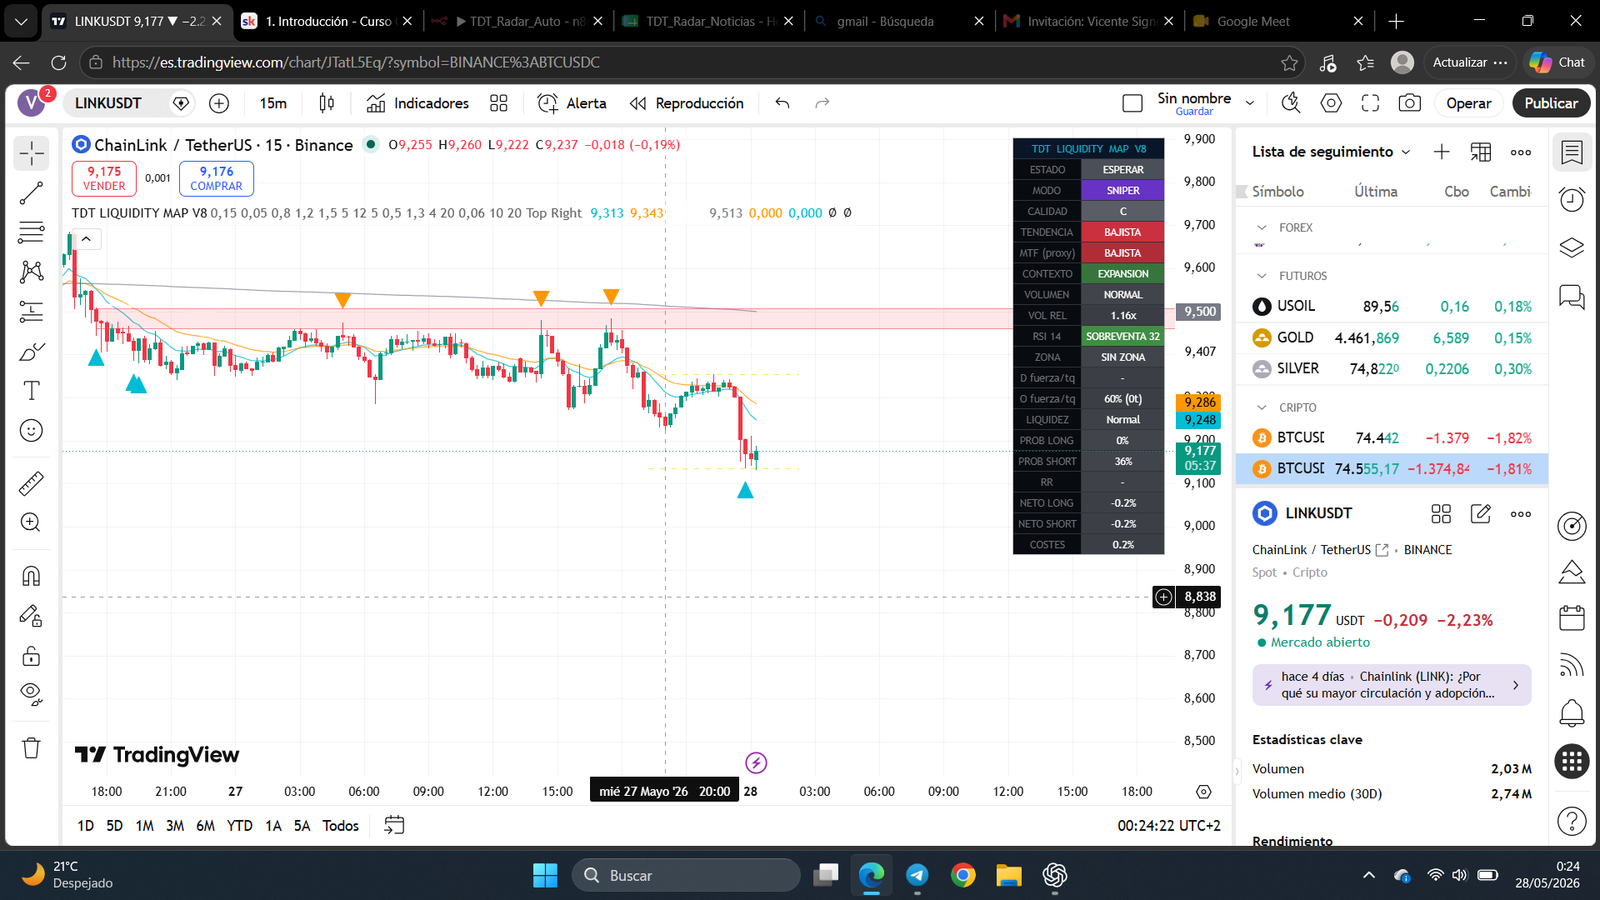Viewport: 1600px width, 900px height.
Task: Expand the Sin nombre layout dropdown
Action: [x=1250, y=103]
